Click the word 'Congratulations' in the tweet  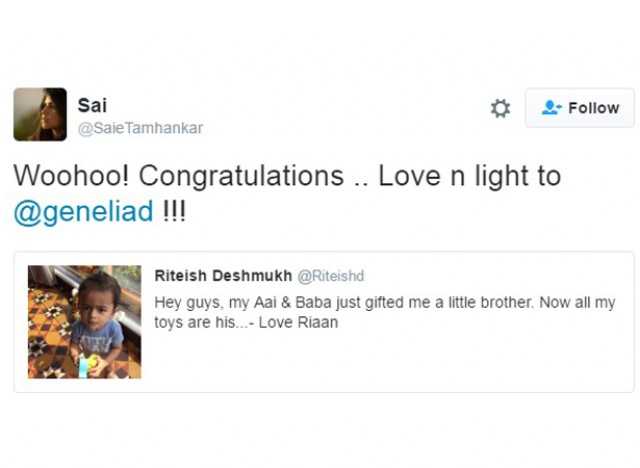(241, 176)
